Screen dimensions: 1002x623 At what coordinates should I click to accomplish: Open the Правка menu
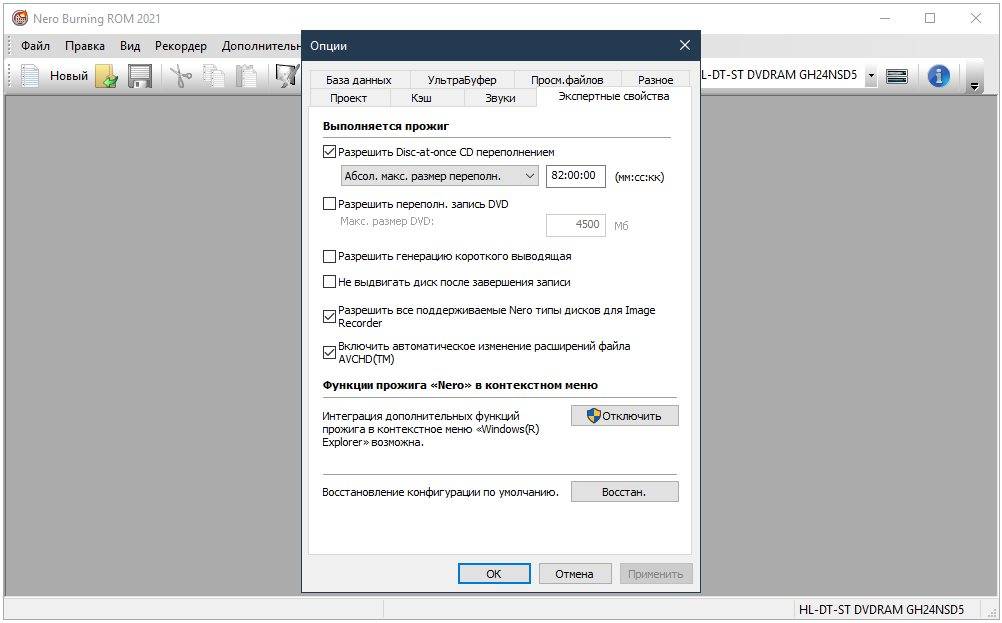point(85,46)
